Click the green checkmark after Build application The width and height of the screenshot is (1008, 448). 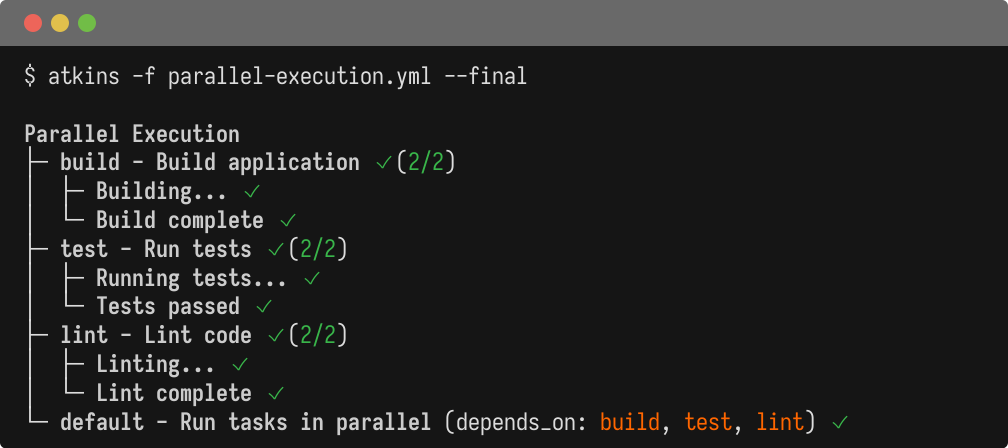click(x=384, y=163)
